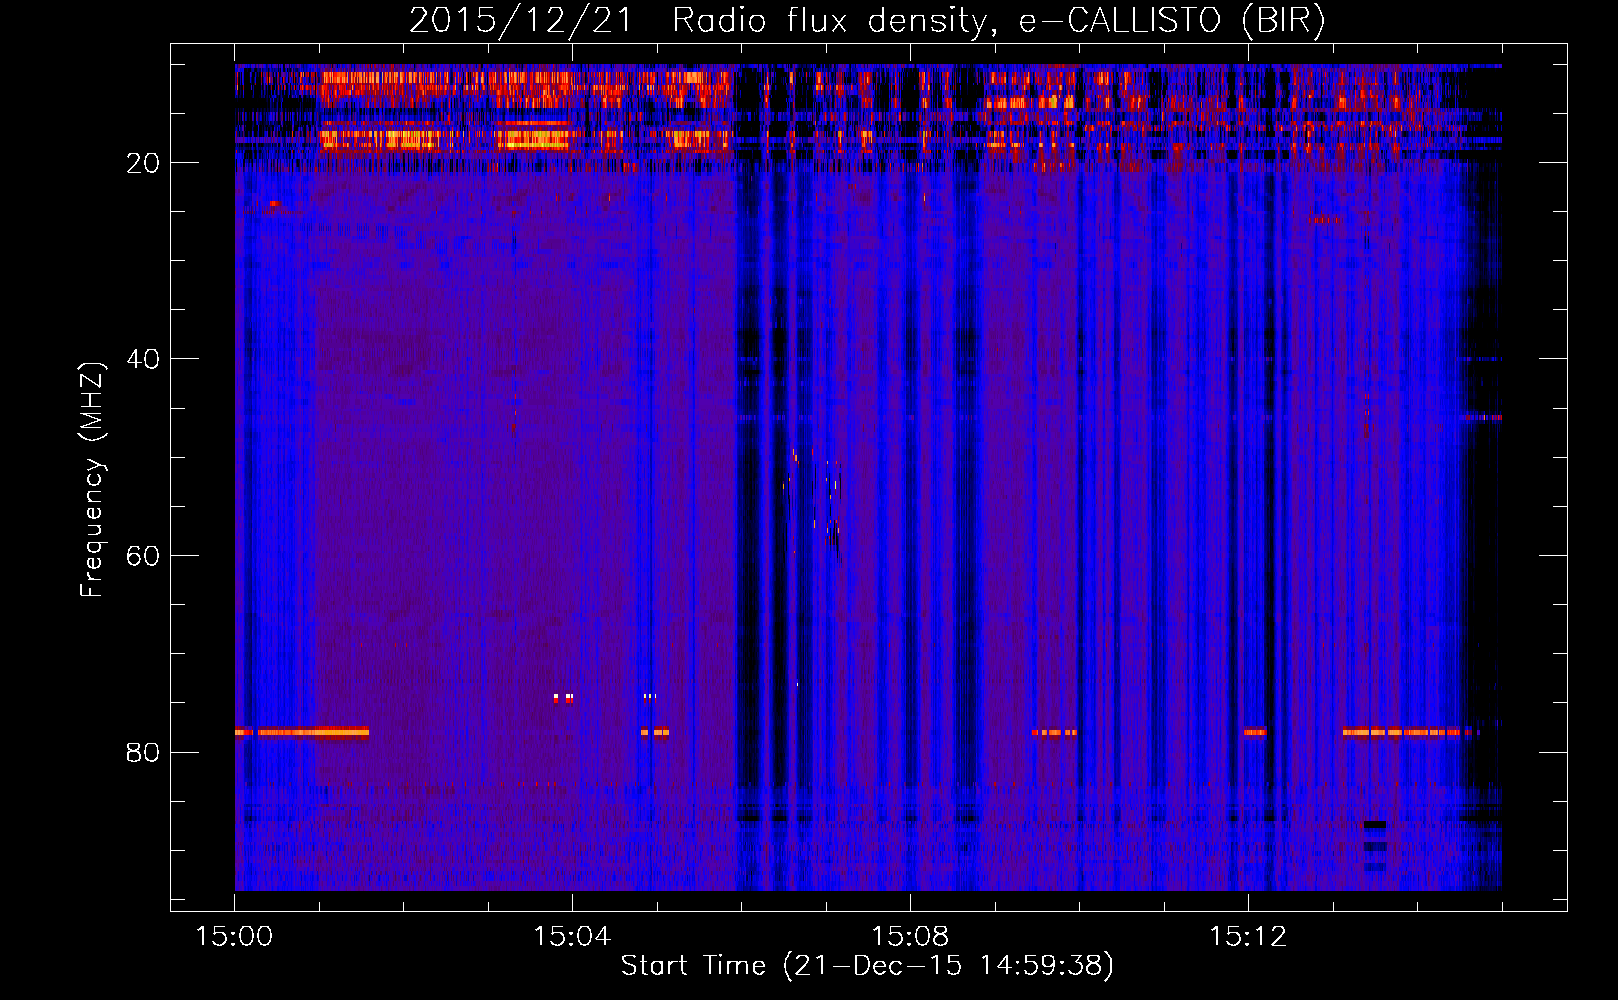Click the 'Start Time (21-Dec-15 14:59:38)' label
The width and height of the screenshot is (1618, 1000).
point(867,965)
